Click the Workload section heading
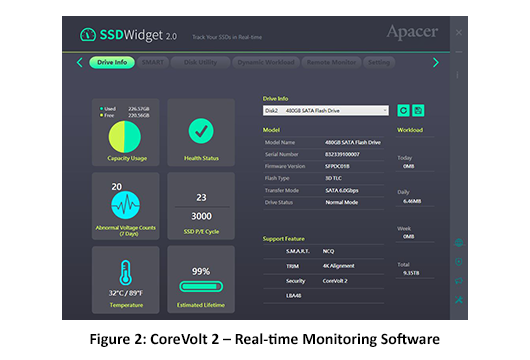This screenshot has width=530, height=360. pos(410,130)
